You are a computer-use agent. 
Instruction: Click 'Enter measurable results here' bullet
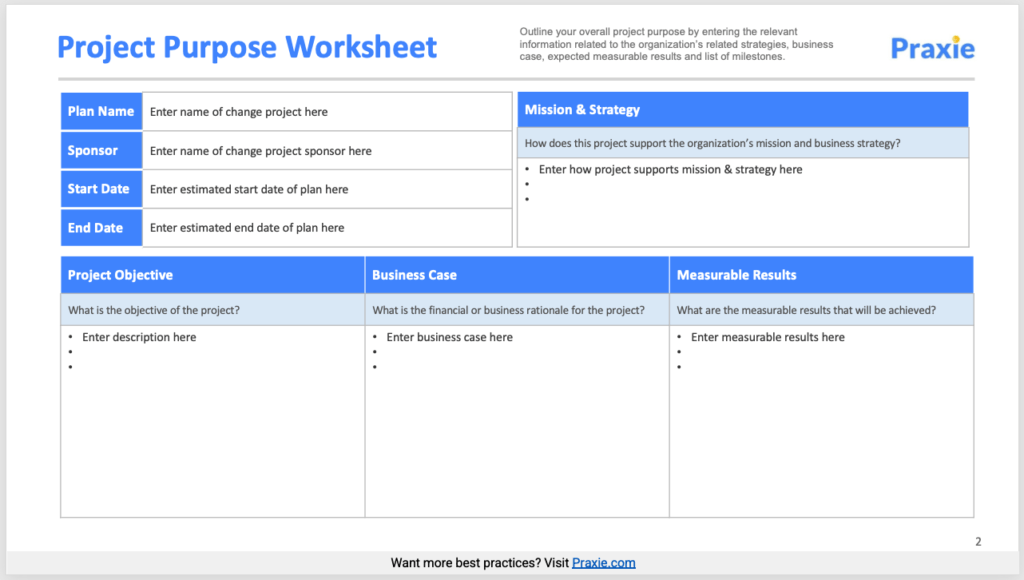[767, 337]
